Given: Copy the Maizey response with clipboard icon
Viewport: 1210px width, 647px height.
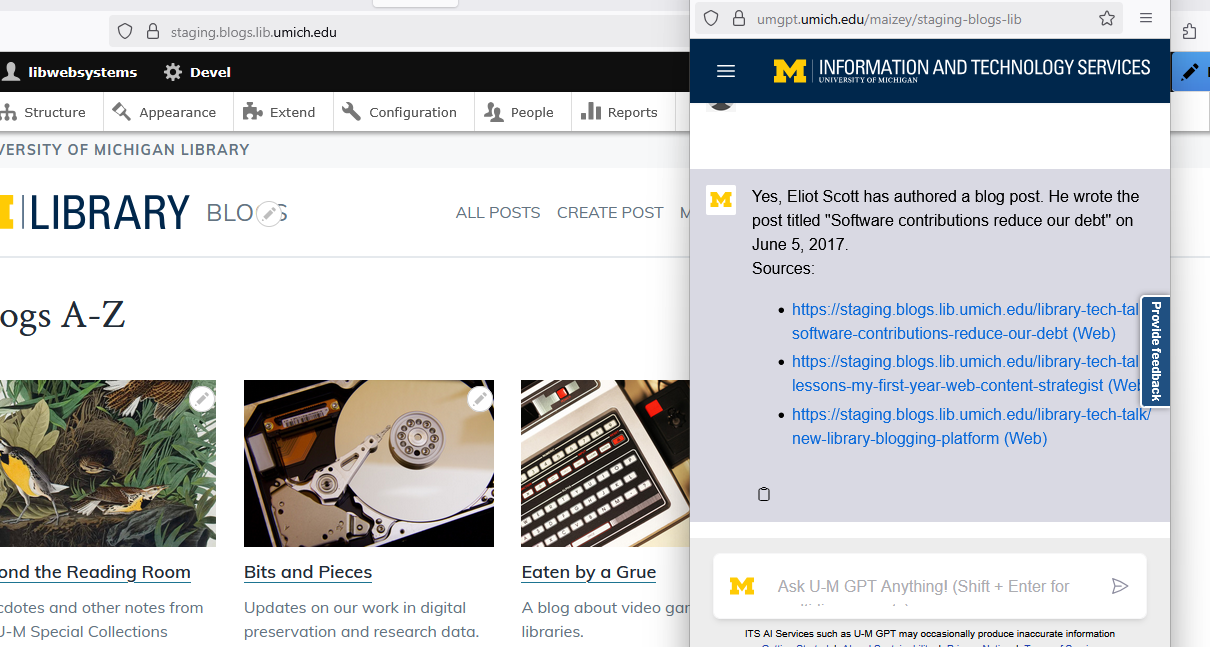Looking at the screenshot, I should [764, 494].
